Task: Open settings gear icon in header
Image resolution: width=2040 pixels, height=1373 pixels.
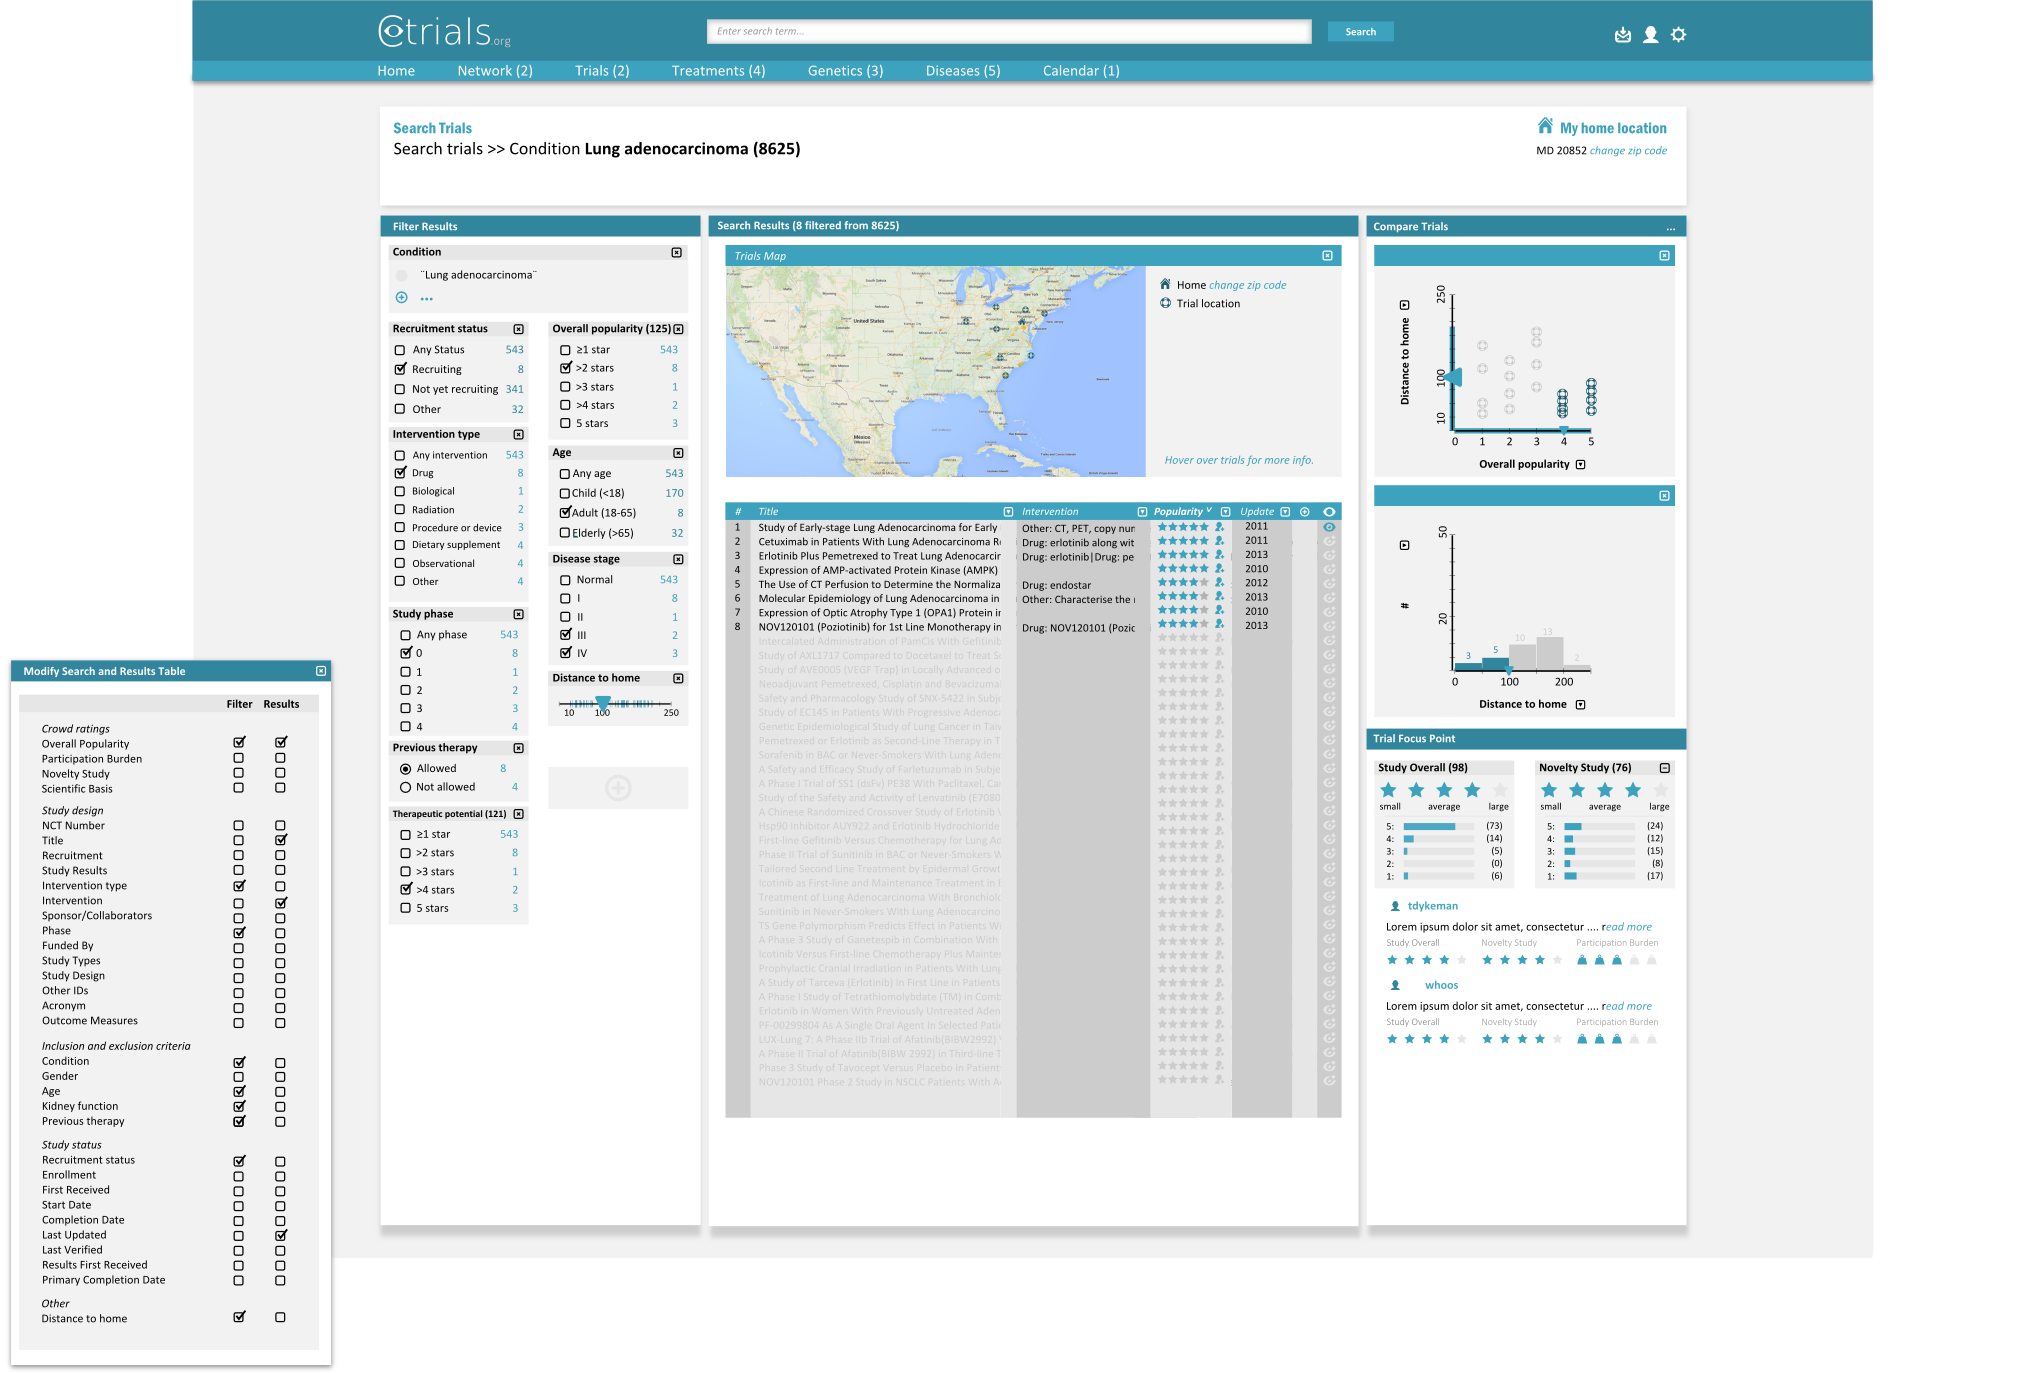Action: point(1679,35)
